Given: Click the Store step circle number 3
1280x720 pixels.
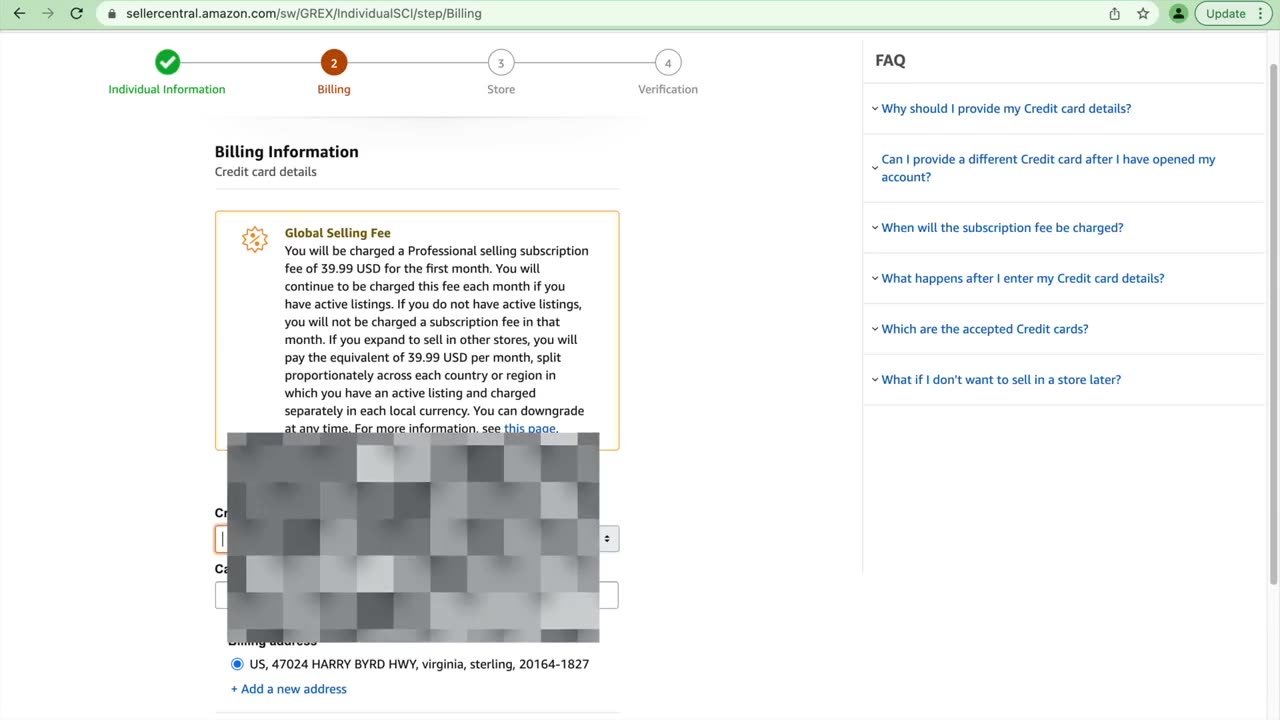Looking at the screenshot, I should pyautogui.click(x=501, y=63).
